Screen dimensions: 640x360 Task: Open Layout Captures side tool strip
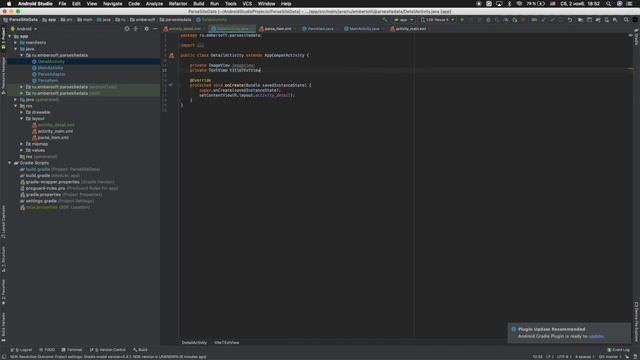tap(4, 222)
